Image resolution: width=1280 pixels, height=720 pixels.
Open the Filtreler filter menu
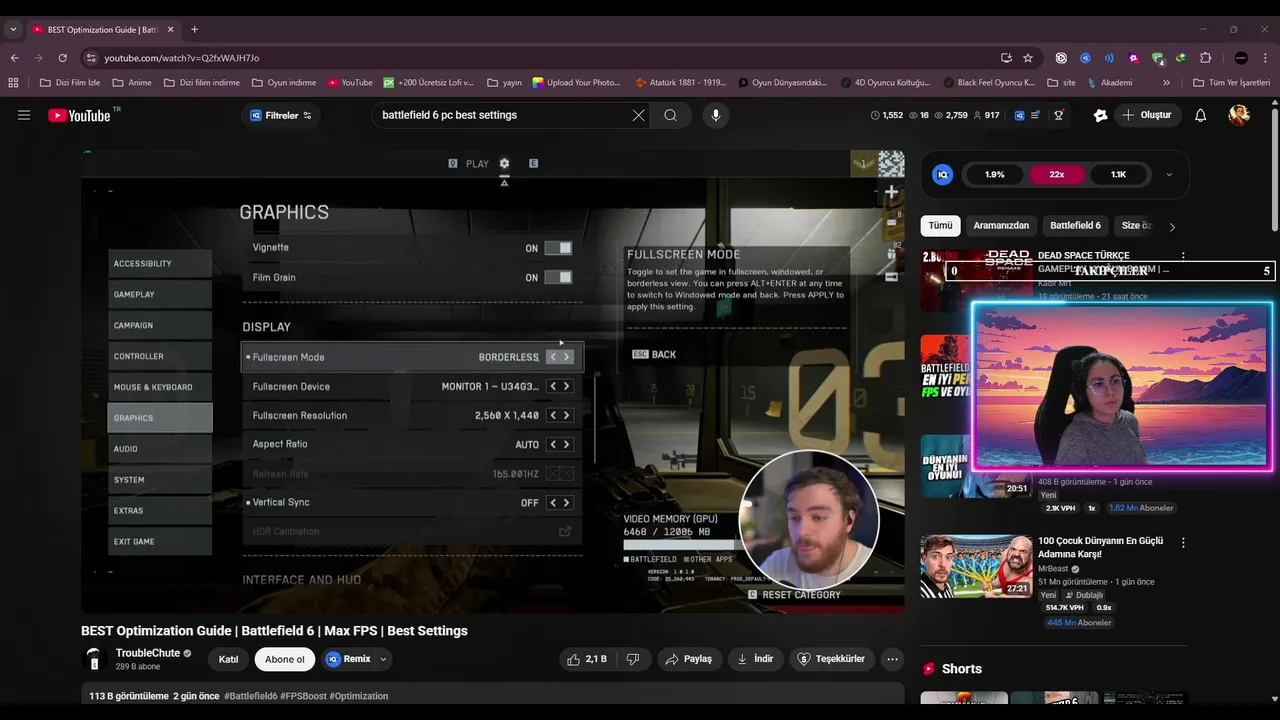(280, 115)
